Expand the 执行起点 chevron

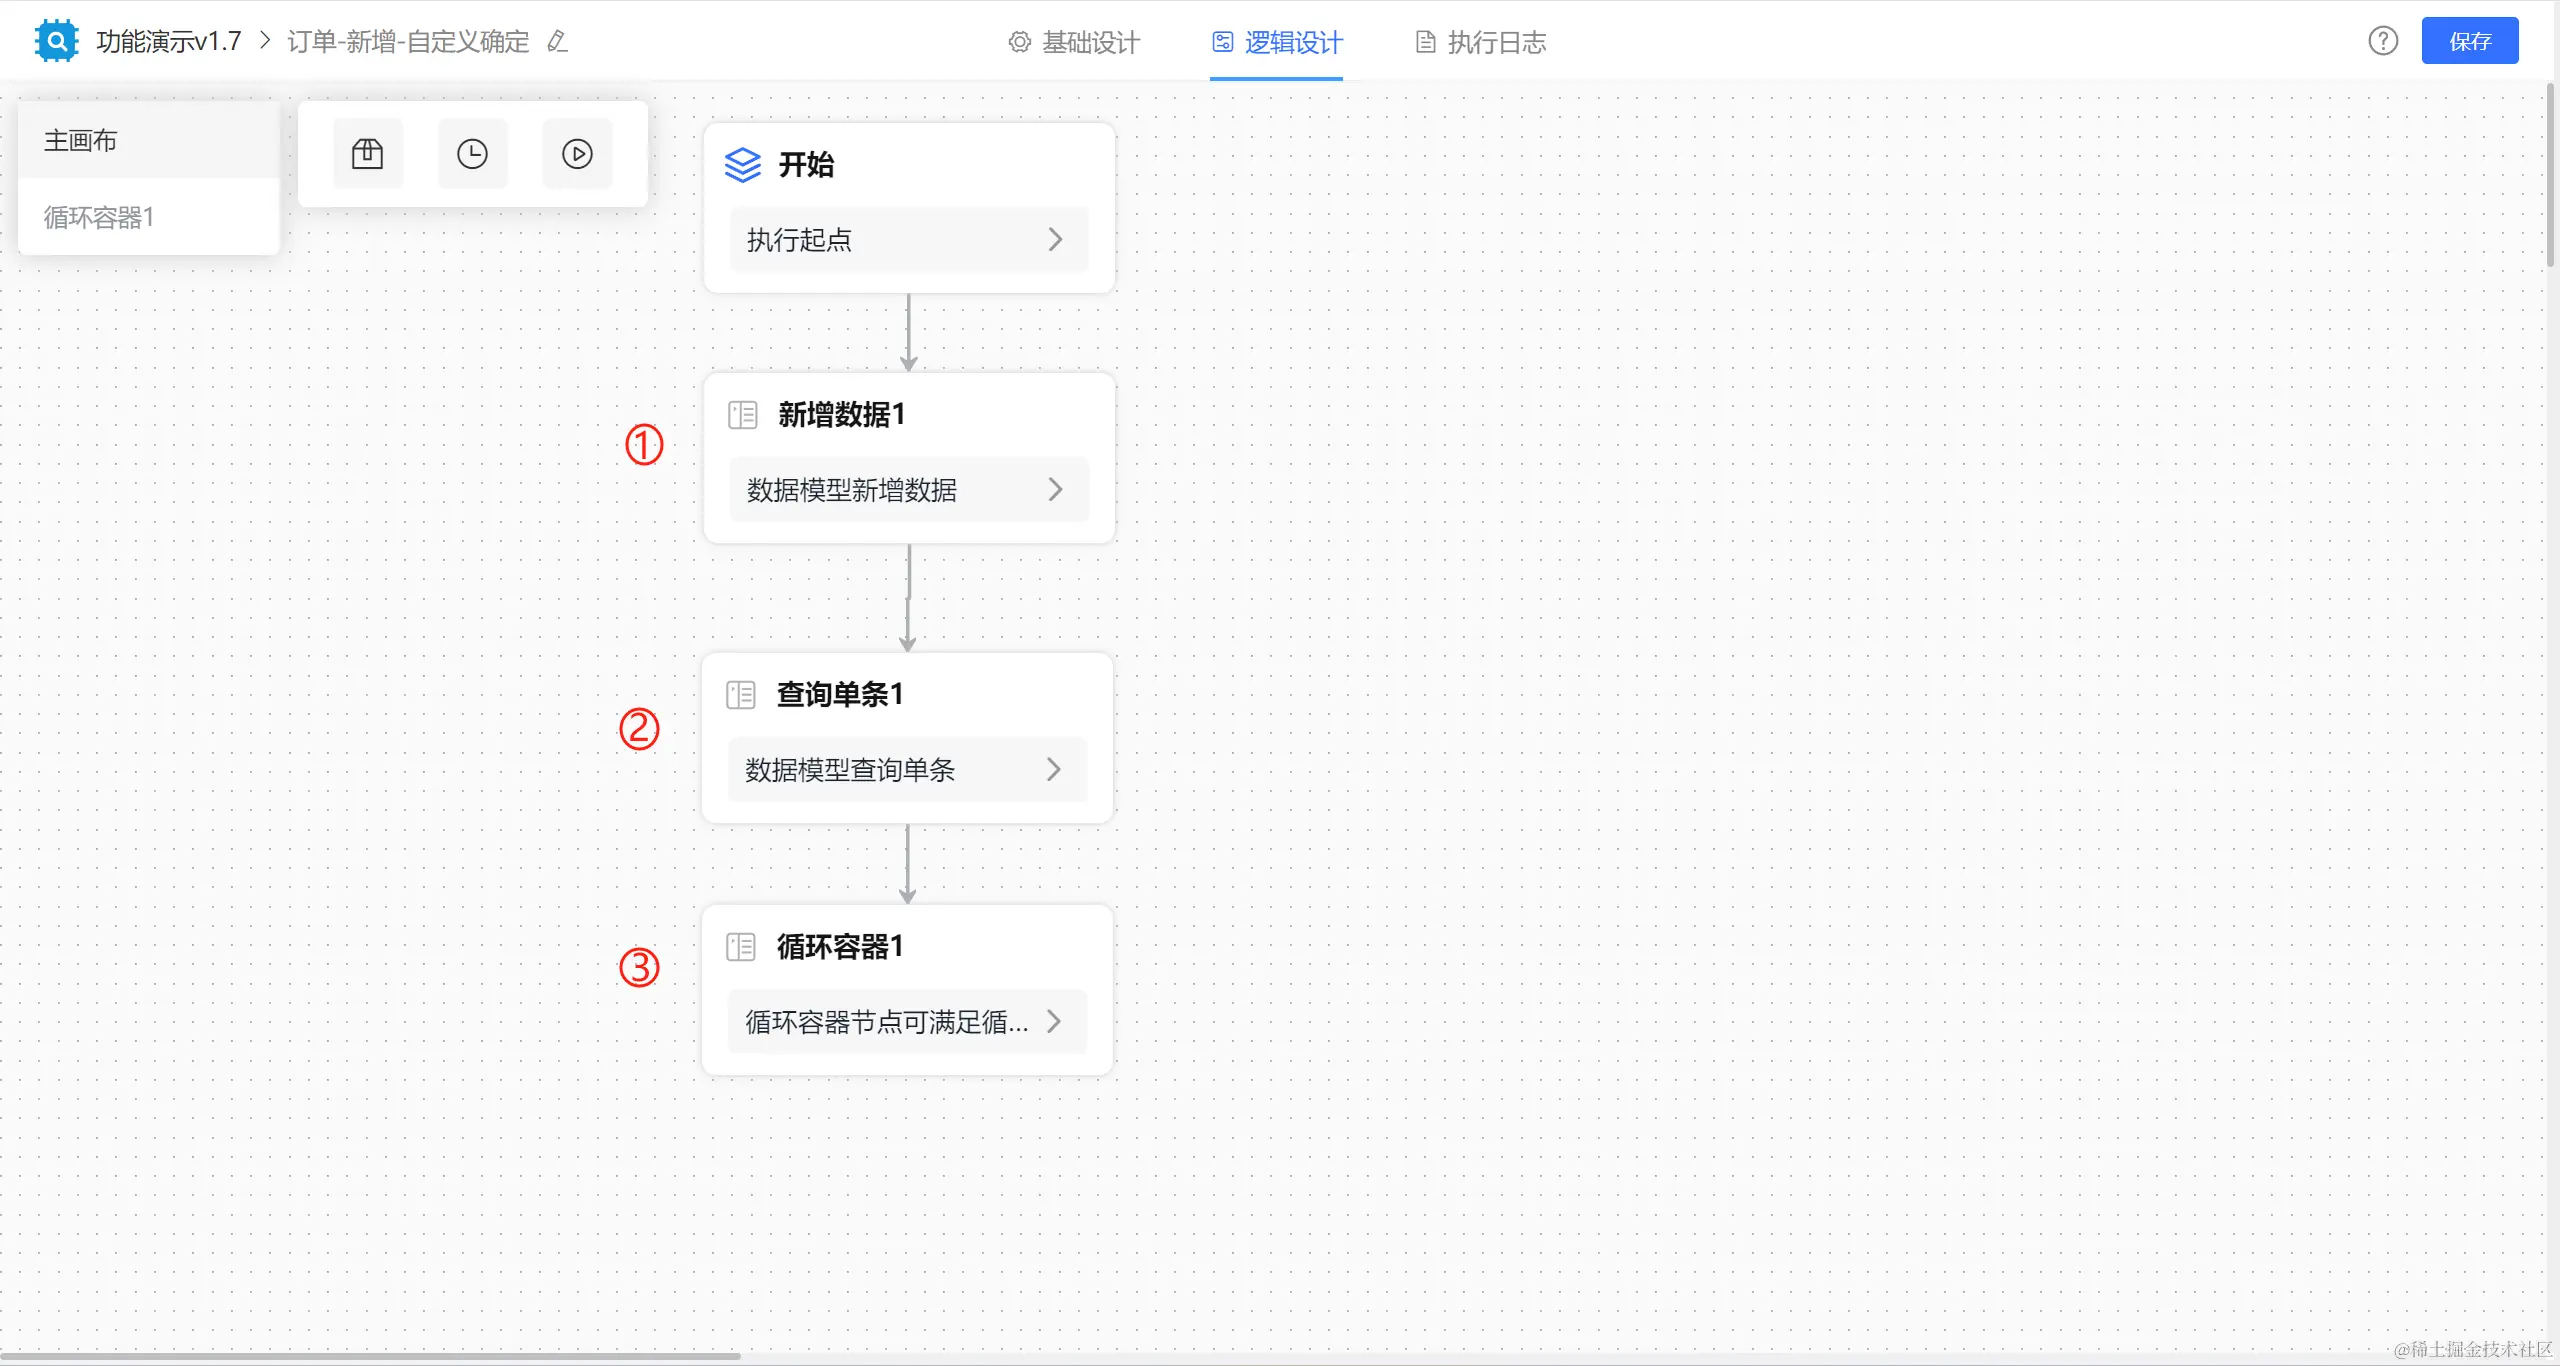1055,240
